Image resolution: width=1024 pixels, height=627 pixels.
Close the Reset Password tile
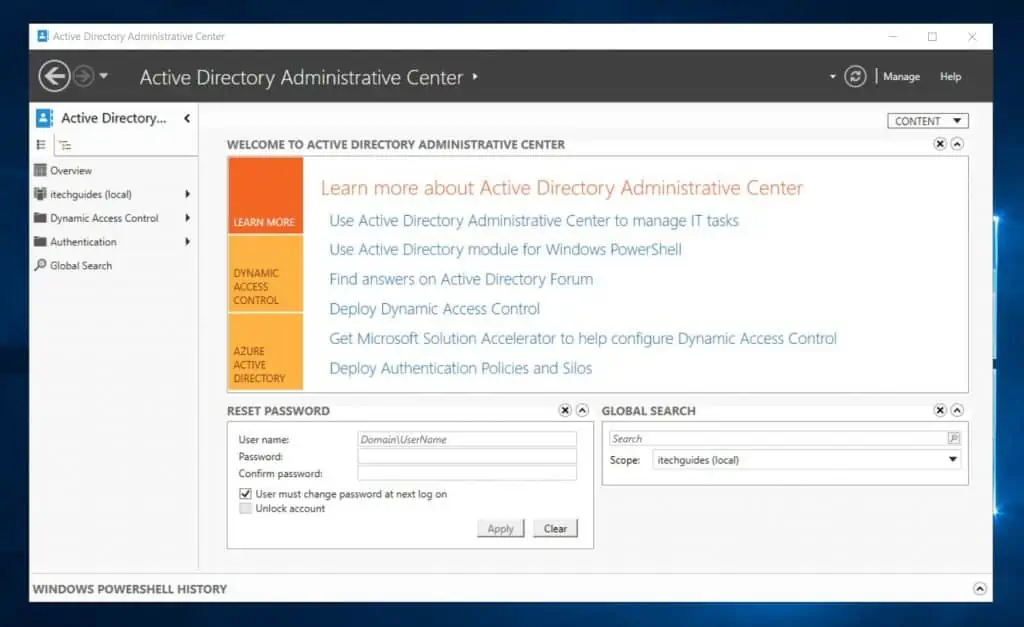[565, 410]
